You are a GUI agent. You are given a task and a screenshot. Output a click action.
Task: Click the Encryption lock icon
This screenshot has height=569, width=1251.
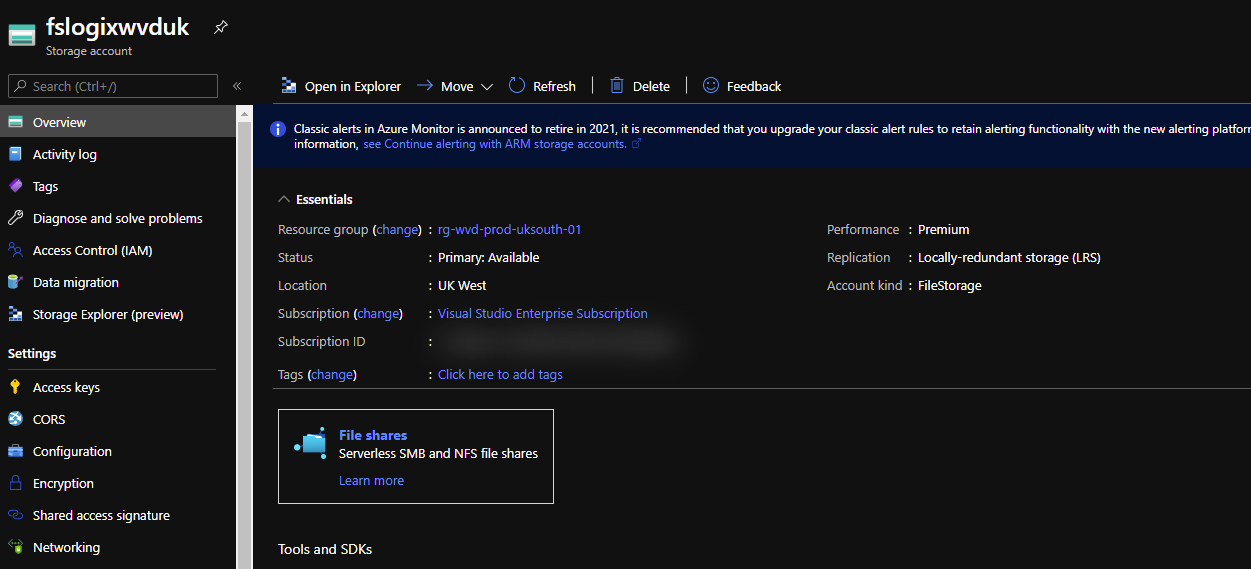15,483
